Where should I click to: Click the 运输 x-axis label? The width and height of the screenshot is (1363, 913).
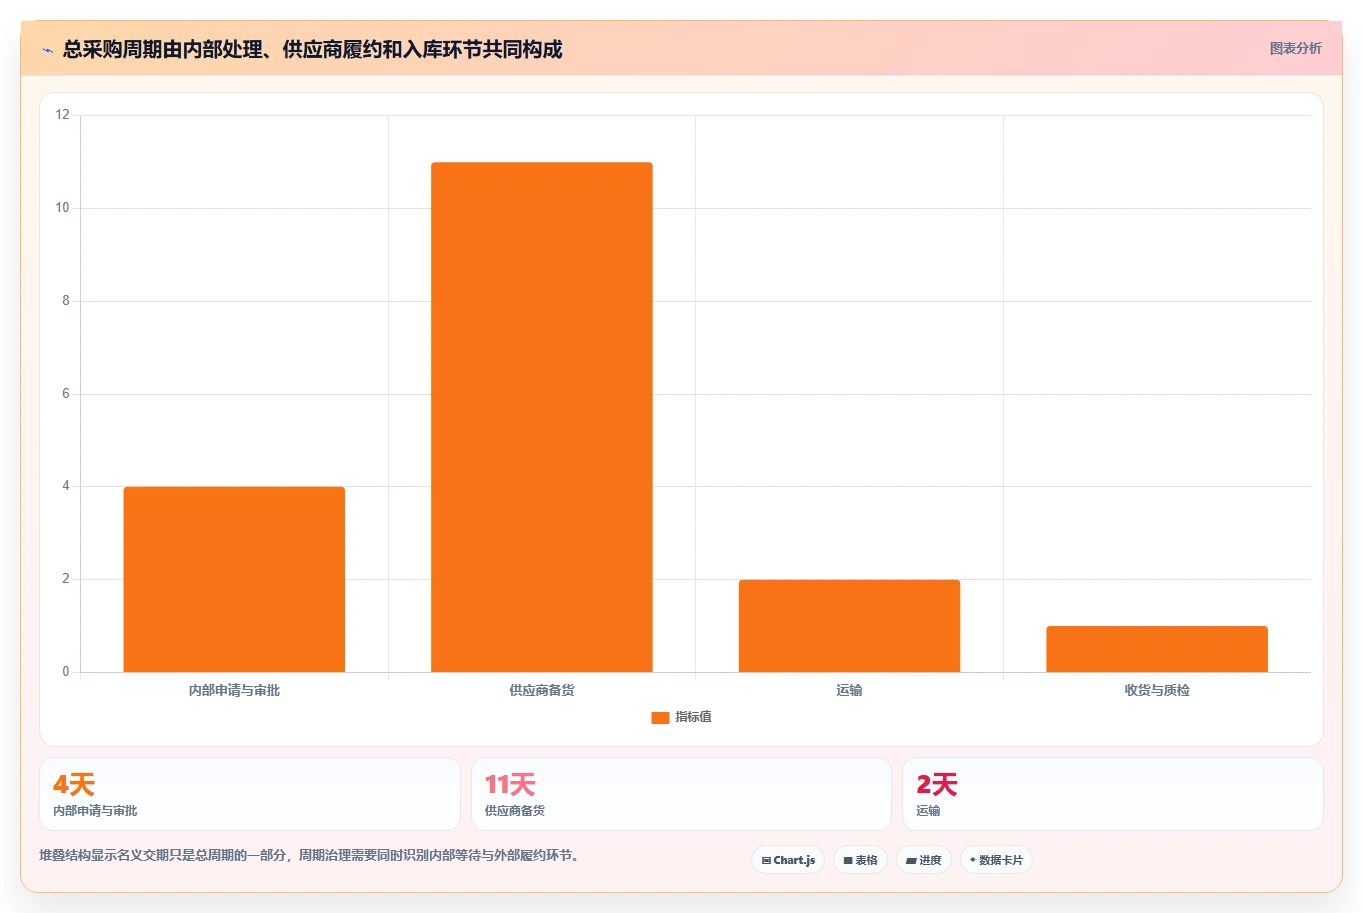(x=849, y=690)
